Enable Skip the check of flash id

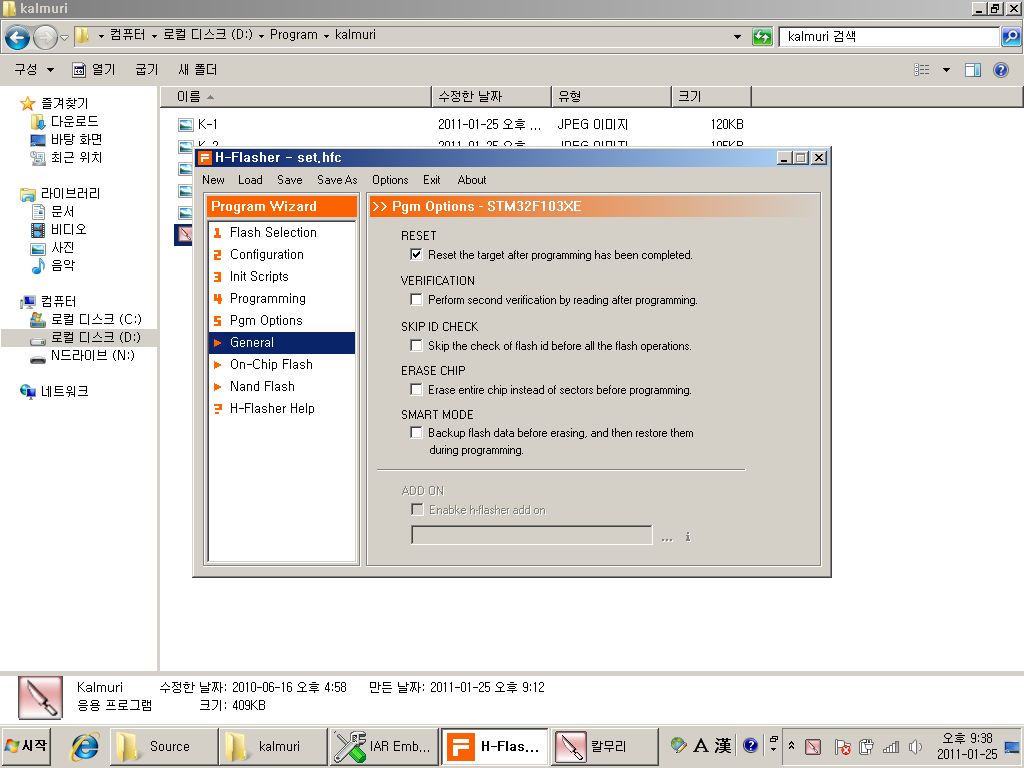(x=416, y=345)
